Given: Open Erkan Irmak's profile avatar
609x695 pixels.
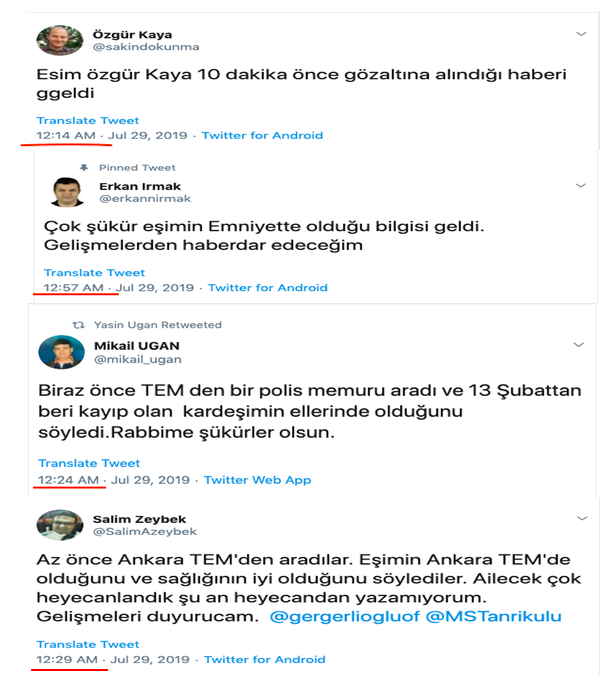Looking at the screenshot, I should [x=67, y=192].
